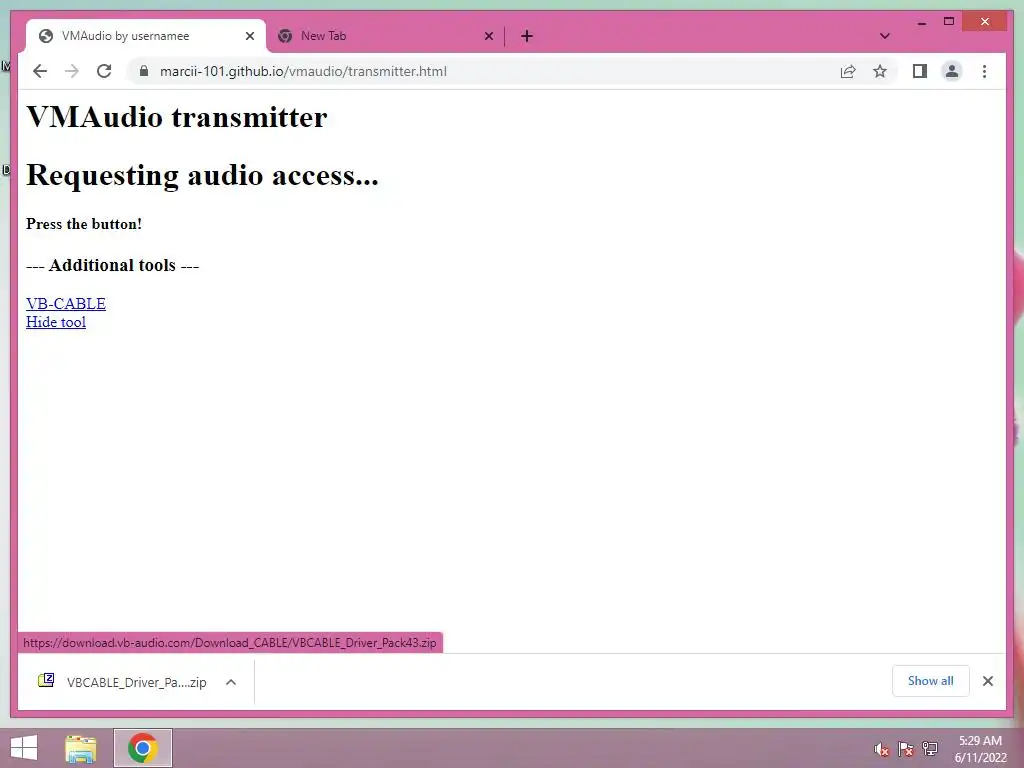Viewport: 1024px width, 768px height.
Task: Click the Hide tool link
Action: [56, 322]
